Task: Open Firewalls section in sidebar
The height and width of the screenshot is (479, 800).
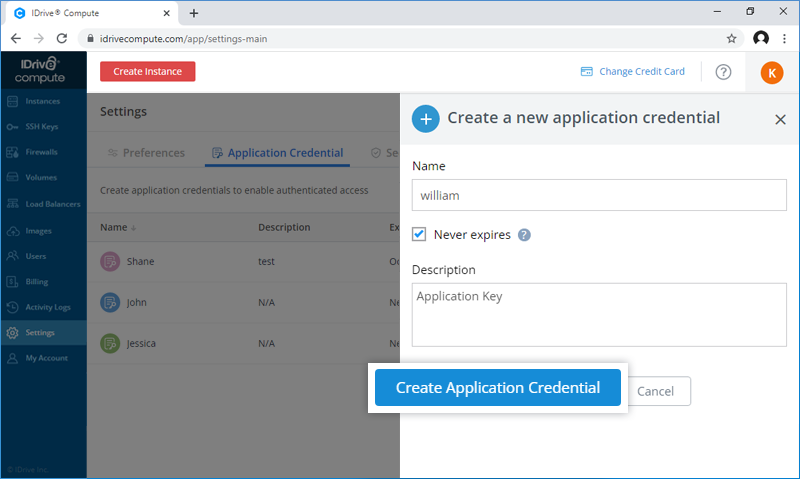Action: (x=43, y=152)
